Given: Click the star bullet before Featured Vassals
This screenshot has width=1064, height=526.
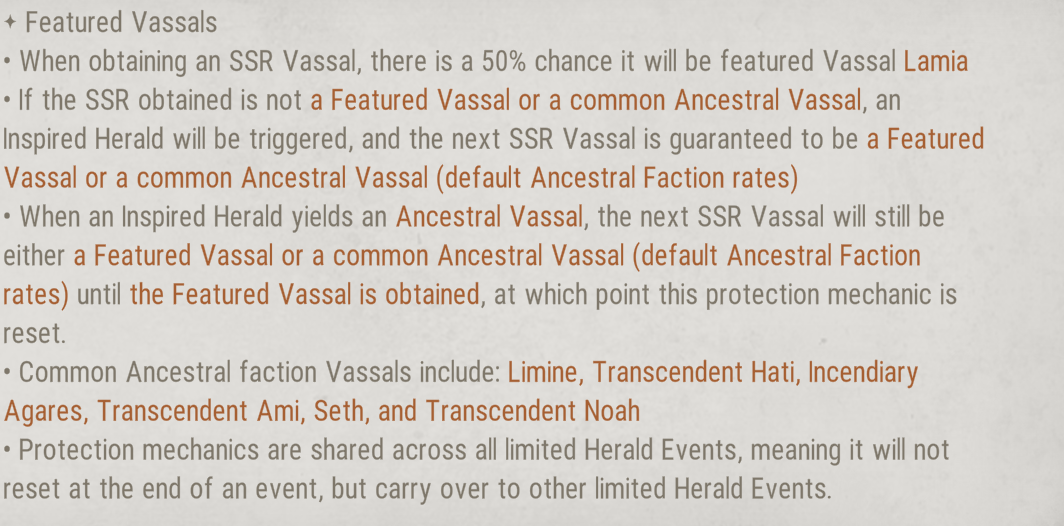Looking at the screenshot, I should pyautogui.click(x=8, y=22).
